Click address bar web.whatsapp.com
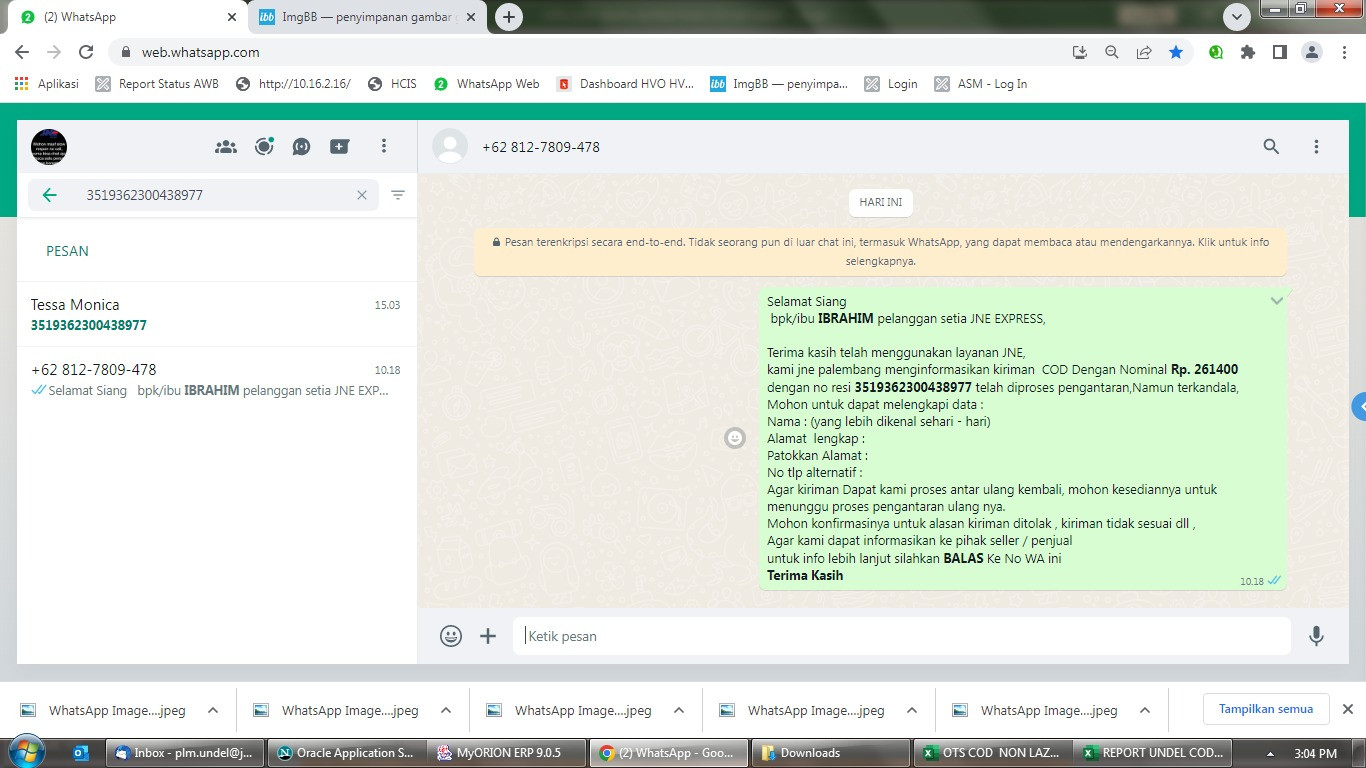 pyautogui.click(x=201, y=52)
